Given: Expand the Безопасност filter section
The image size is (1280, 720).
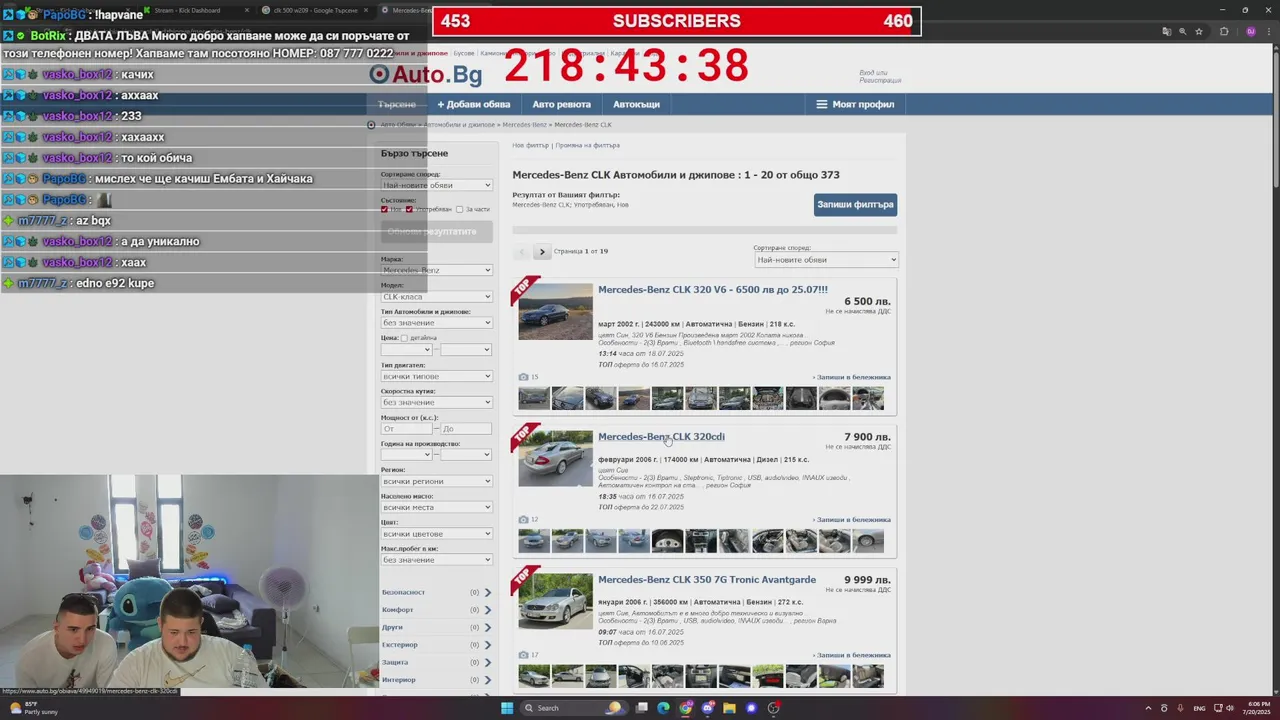Looking at the screenshot, I should pos(436,592).
